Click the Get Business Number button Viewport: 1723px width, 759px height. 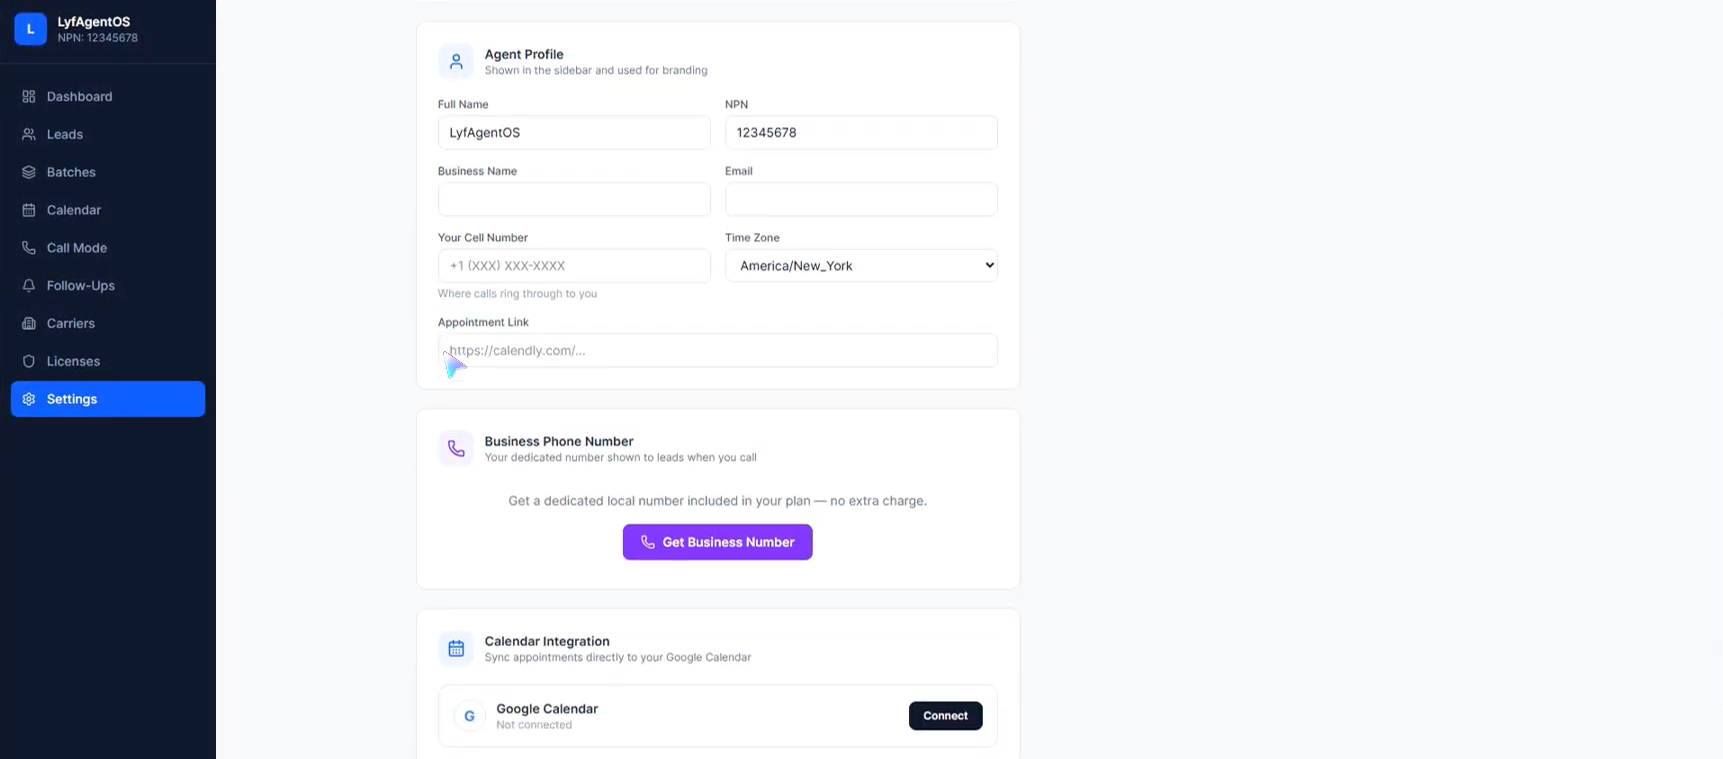coord(717,542)
